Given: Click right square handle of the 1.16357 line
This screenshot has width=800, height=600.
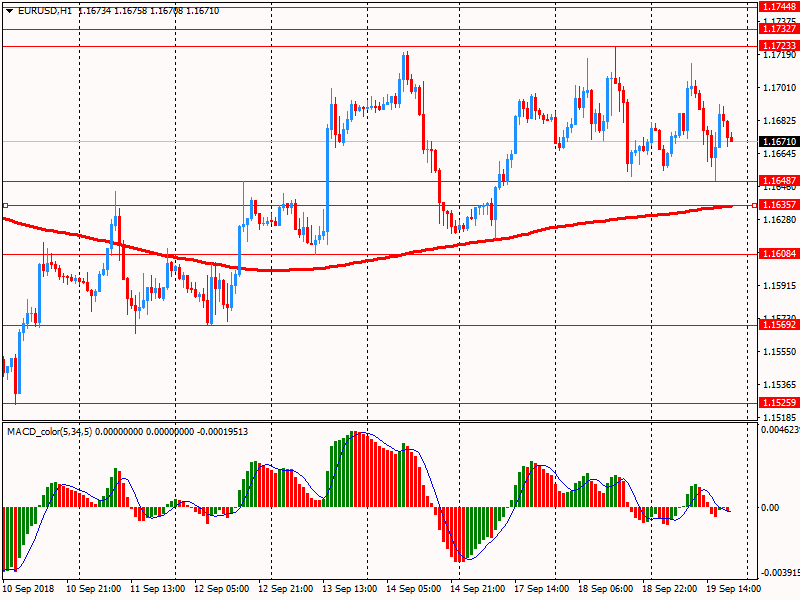Looking at the screenshot, I should pyautogui.click(x=754, y=205).
